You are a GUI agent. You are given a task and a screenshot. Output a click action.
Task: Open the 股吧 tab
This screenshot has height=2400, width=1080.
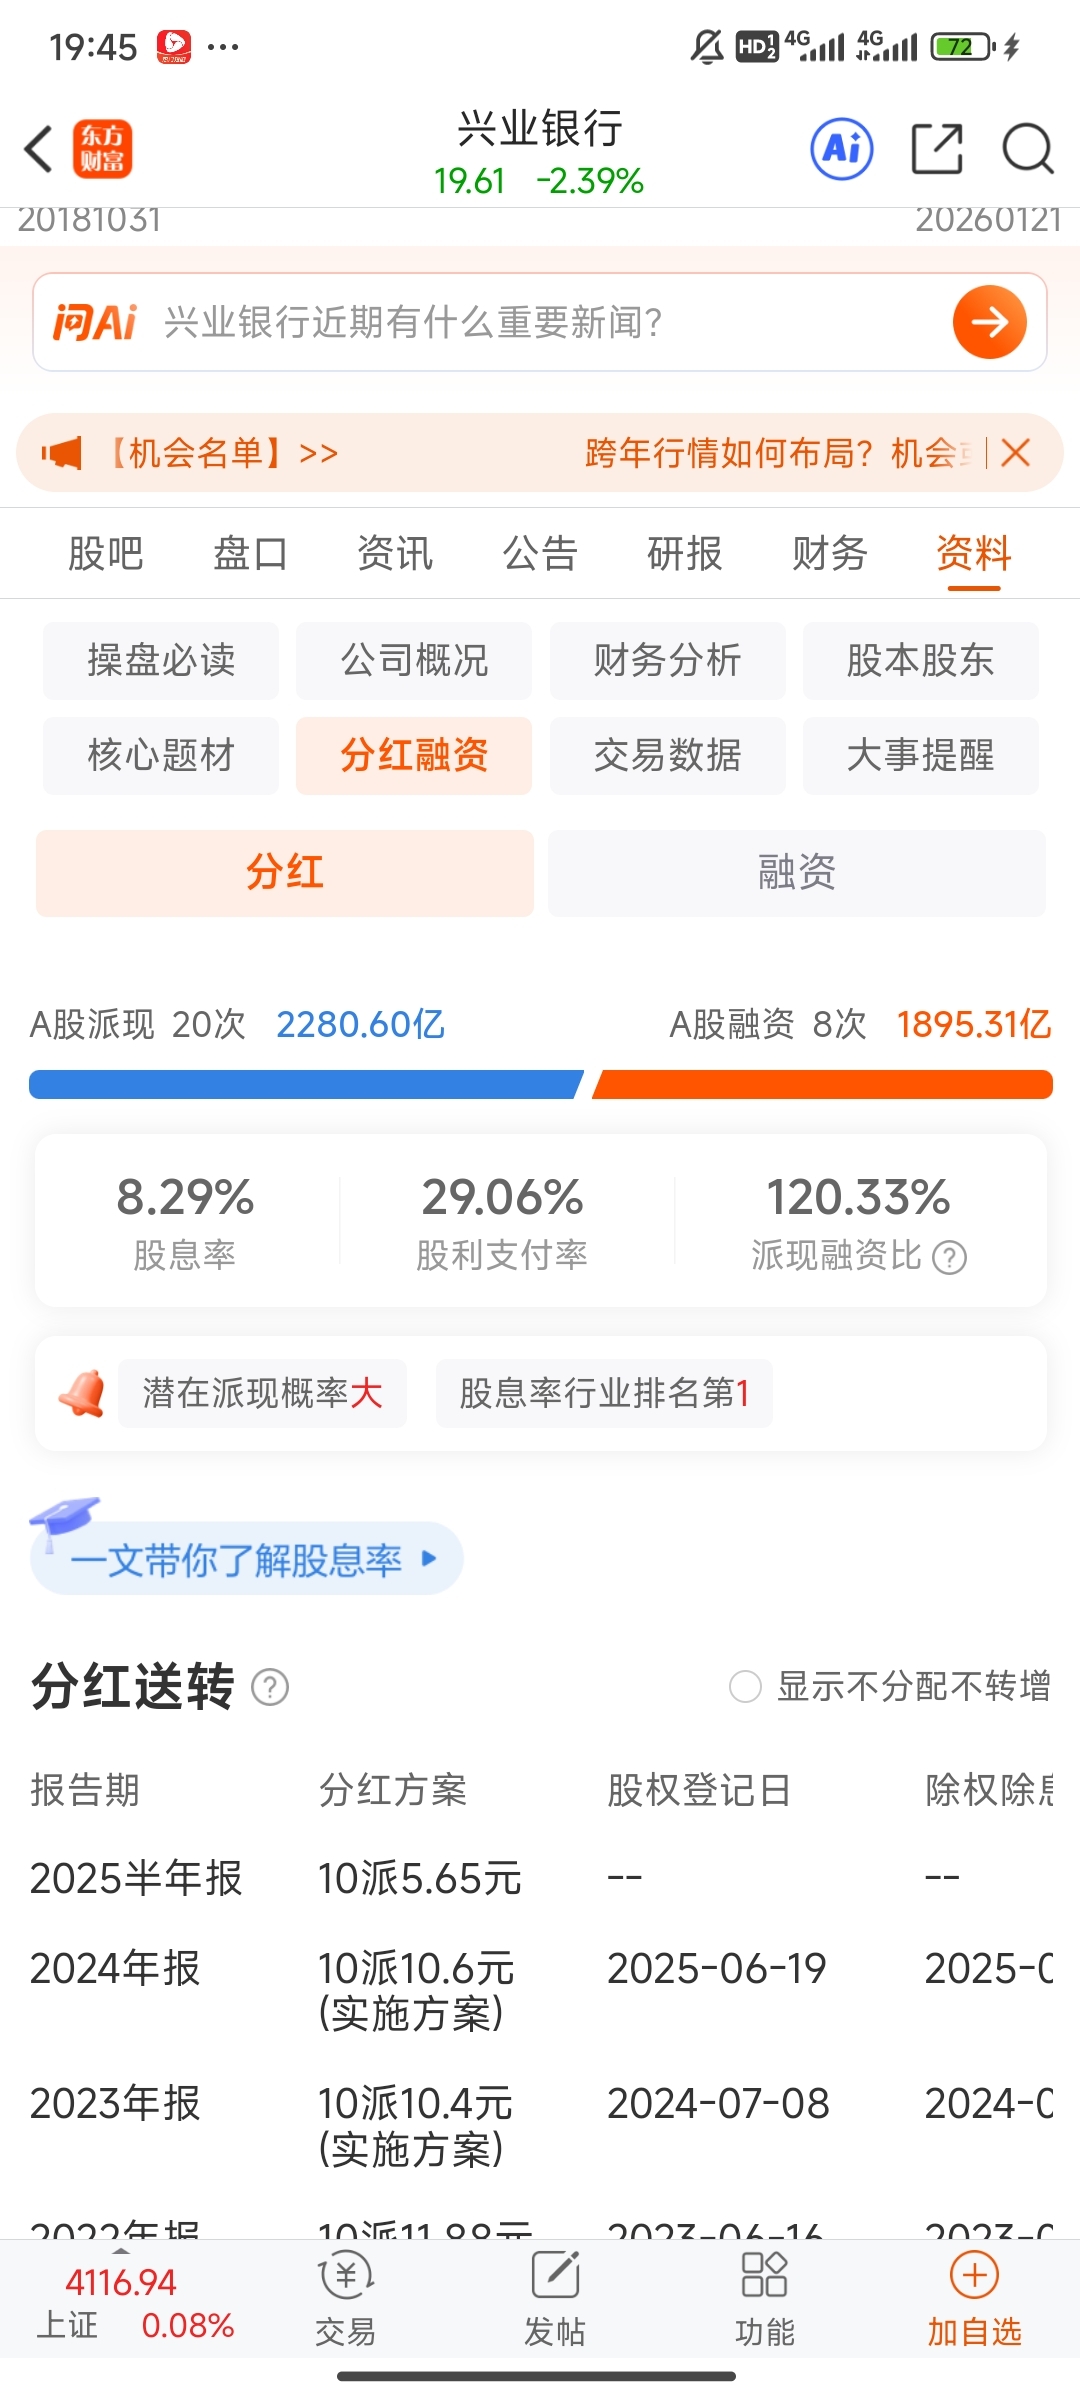[x=105, y=553]
